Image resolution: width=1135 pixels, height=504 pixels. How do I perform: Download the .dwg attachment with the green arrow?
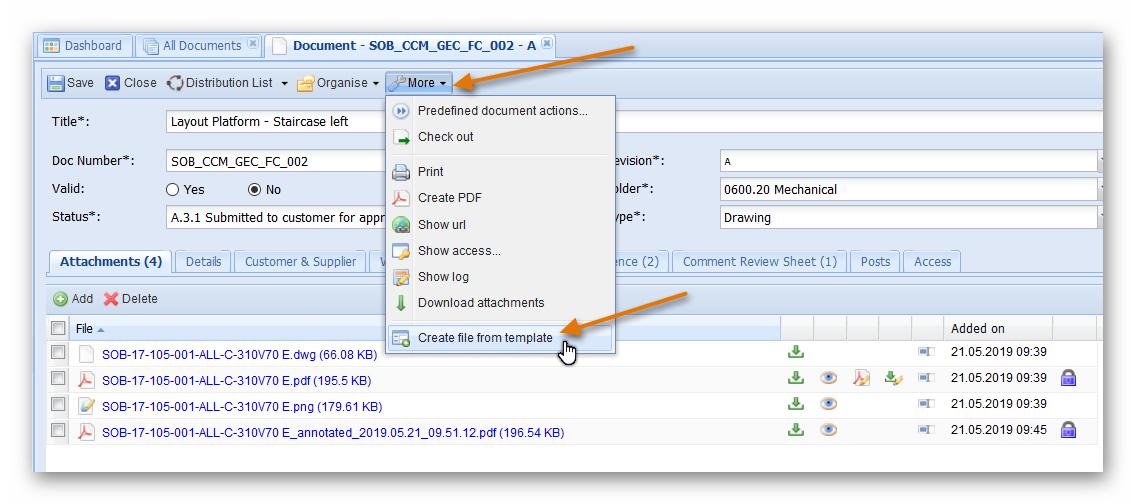click(x=796, y=353)
